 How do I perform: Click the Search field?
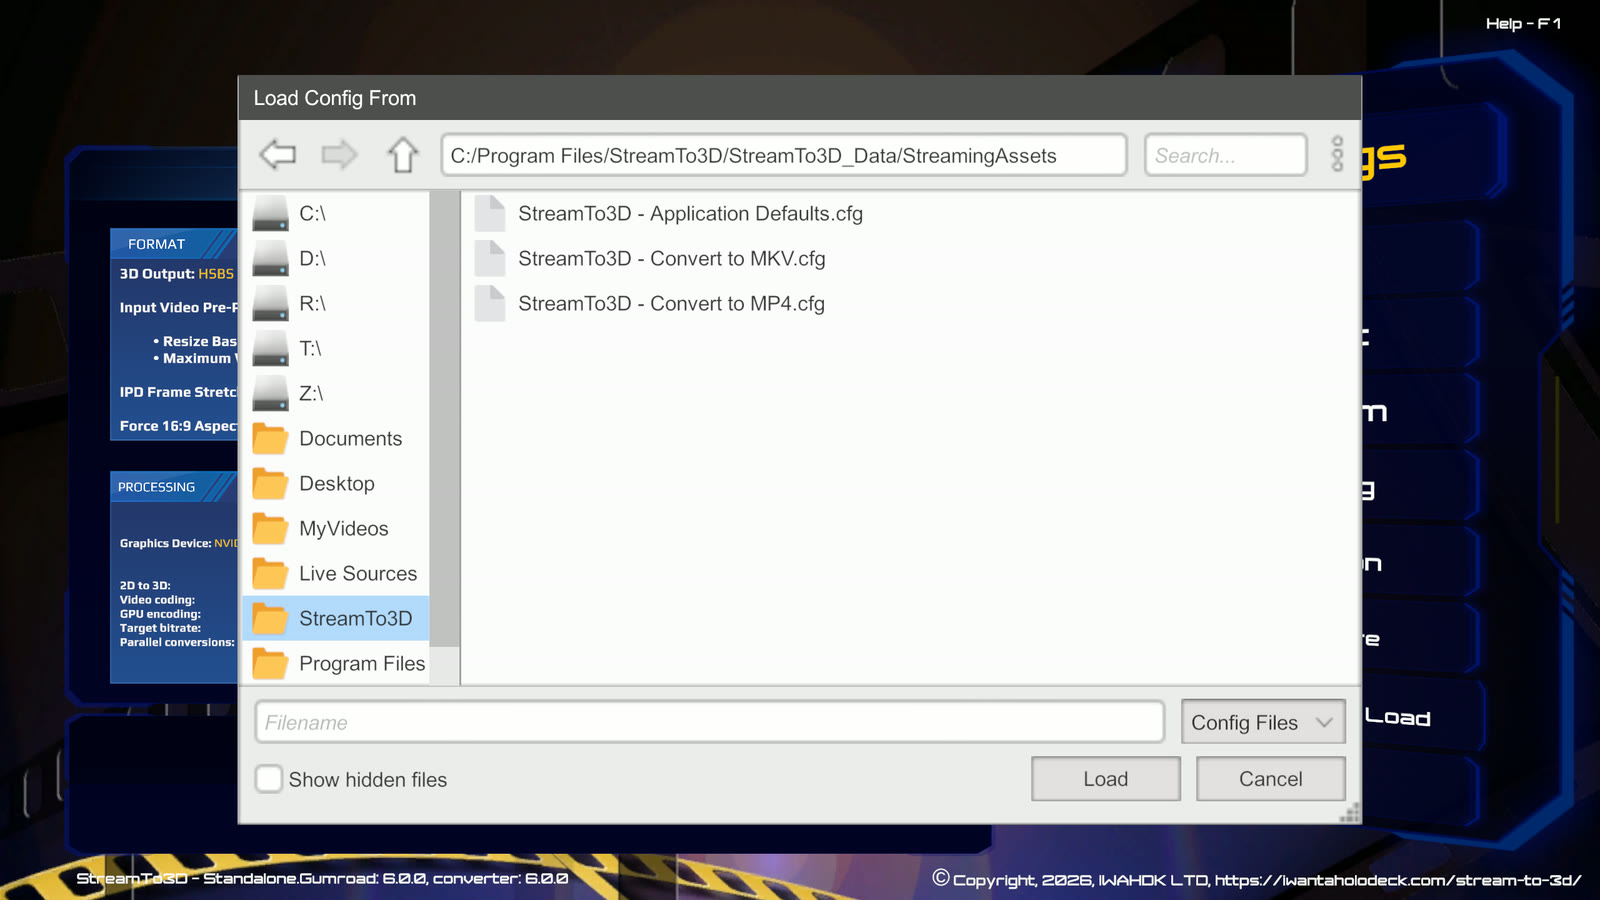[1226, 155]
